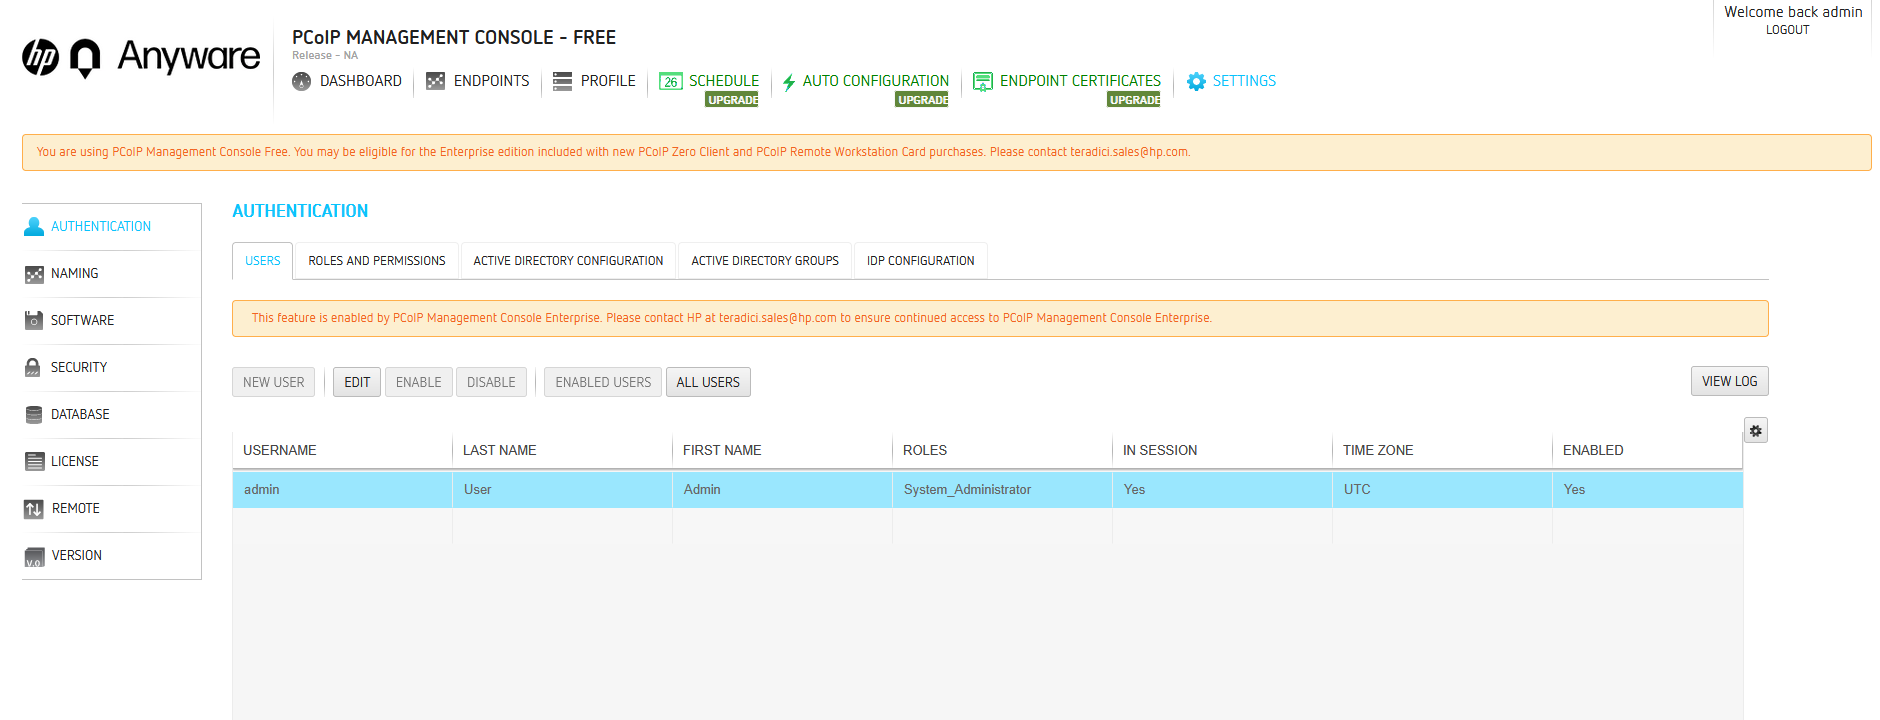The height and width of the screenshot is (720, 1880).
Task: Select REMOTE in the sidebar
Action: 76,509
